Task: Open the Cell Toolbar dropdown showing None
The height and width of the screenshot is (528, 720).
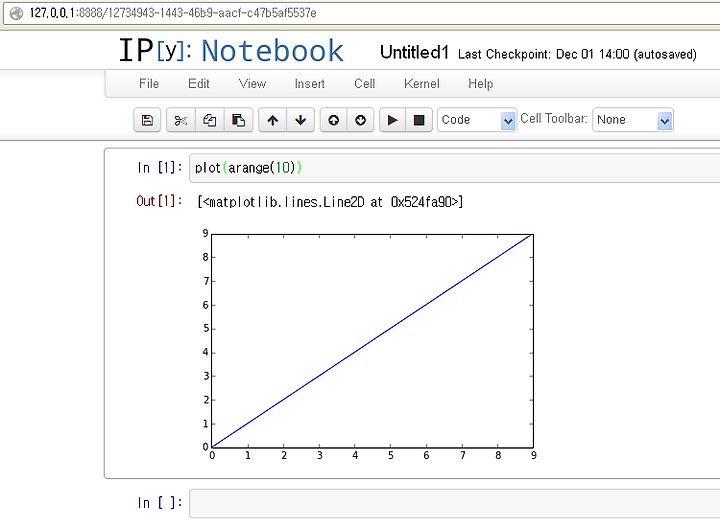Action: point(633,120)
